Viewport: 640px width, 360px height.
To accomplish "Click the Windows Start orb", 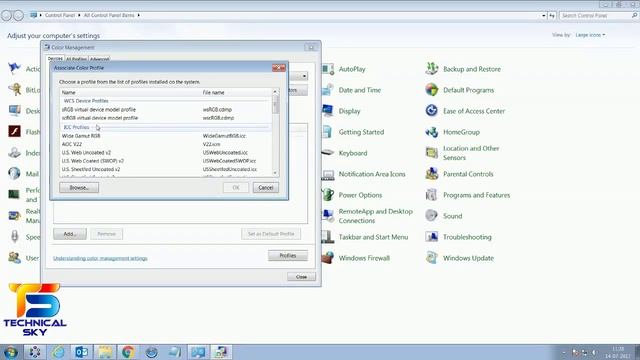I will (11, 352).
